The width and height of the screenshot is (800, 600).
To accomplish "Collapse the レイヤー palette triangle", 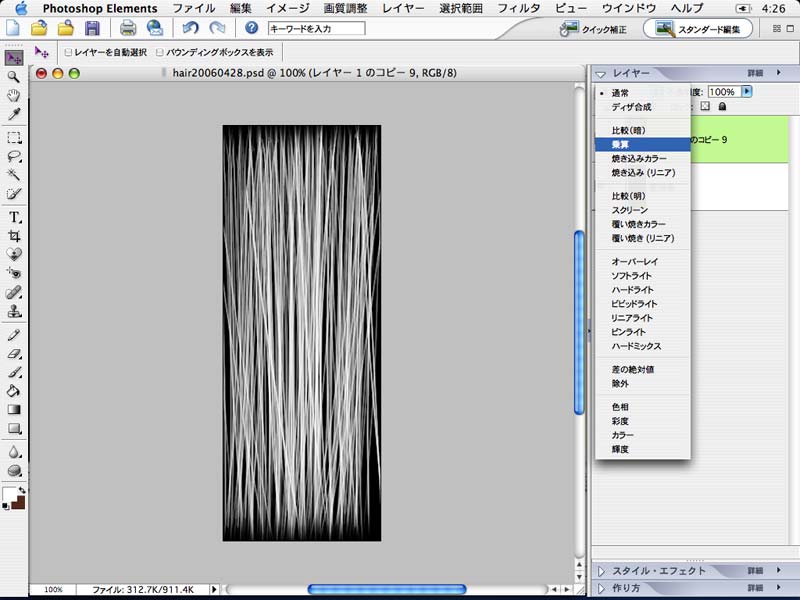I will (601, 74).
